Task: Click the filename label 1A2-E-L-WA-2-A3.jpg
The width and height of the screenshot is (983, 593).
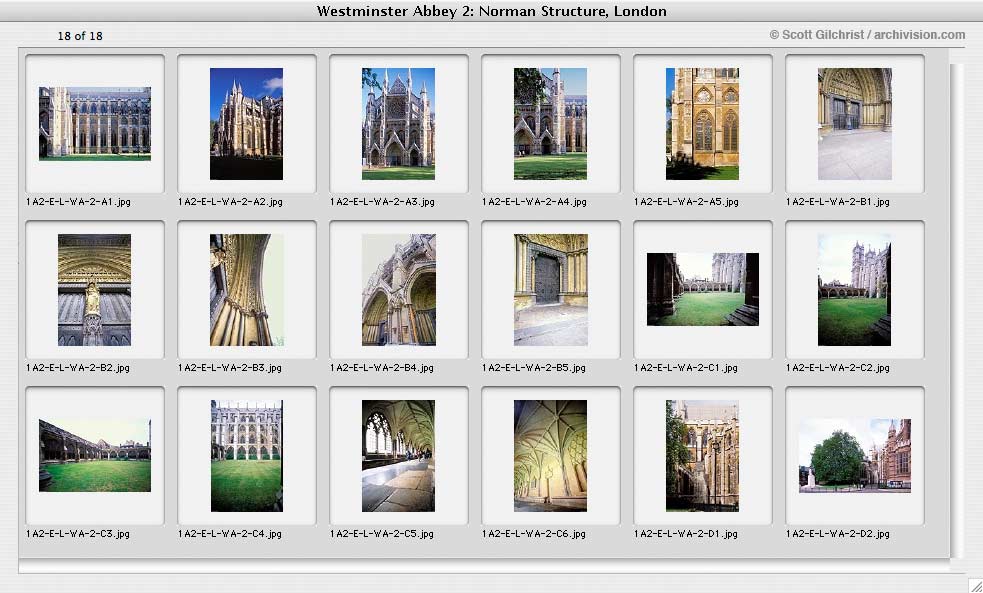Action: pyautogui.click(x=382, y=202)
